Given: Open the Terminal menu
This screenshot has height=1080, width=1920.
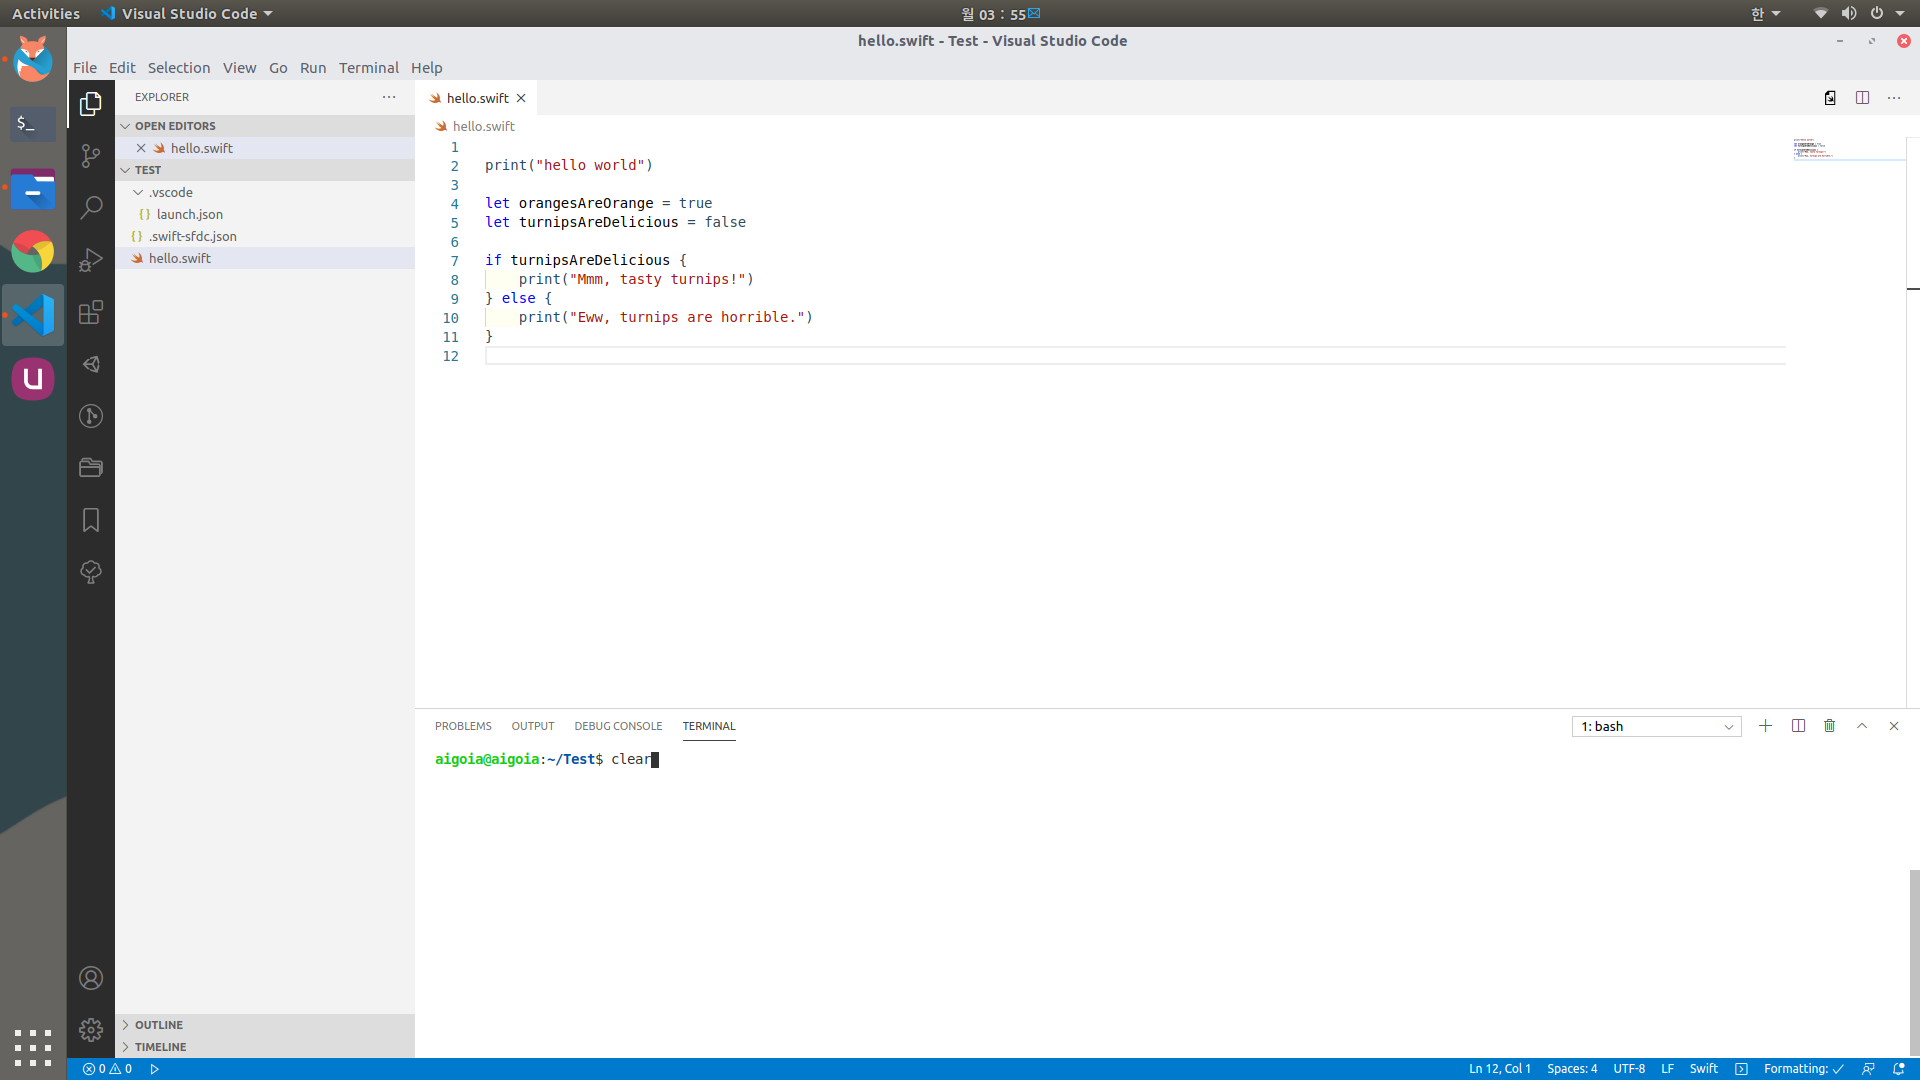Looking at the screenshot, I should click(368, 68).
